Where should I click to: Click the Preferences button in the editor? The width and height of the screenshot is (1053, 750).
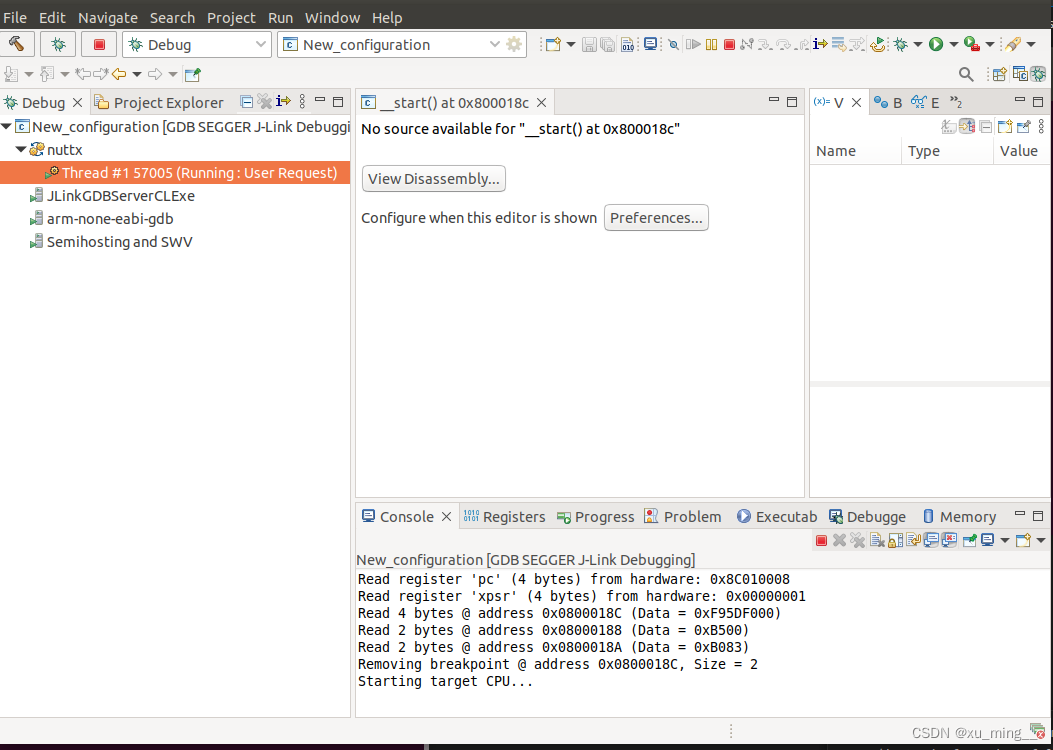[656, 217]
